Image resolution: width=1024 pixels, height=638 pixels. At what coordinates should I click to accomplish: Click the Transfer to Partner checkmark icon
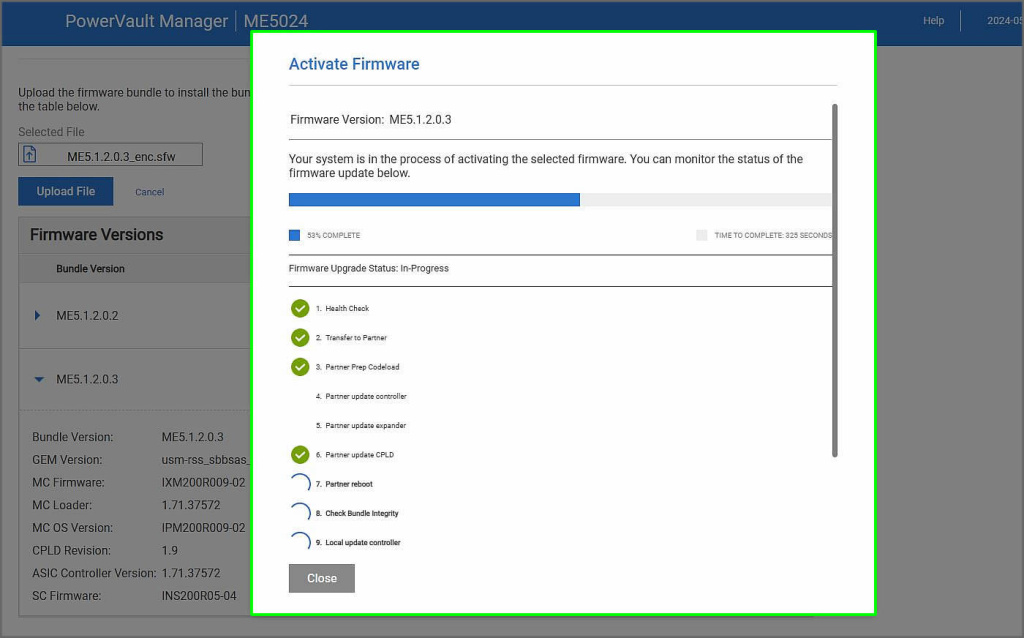coord(300,338)
